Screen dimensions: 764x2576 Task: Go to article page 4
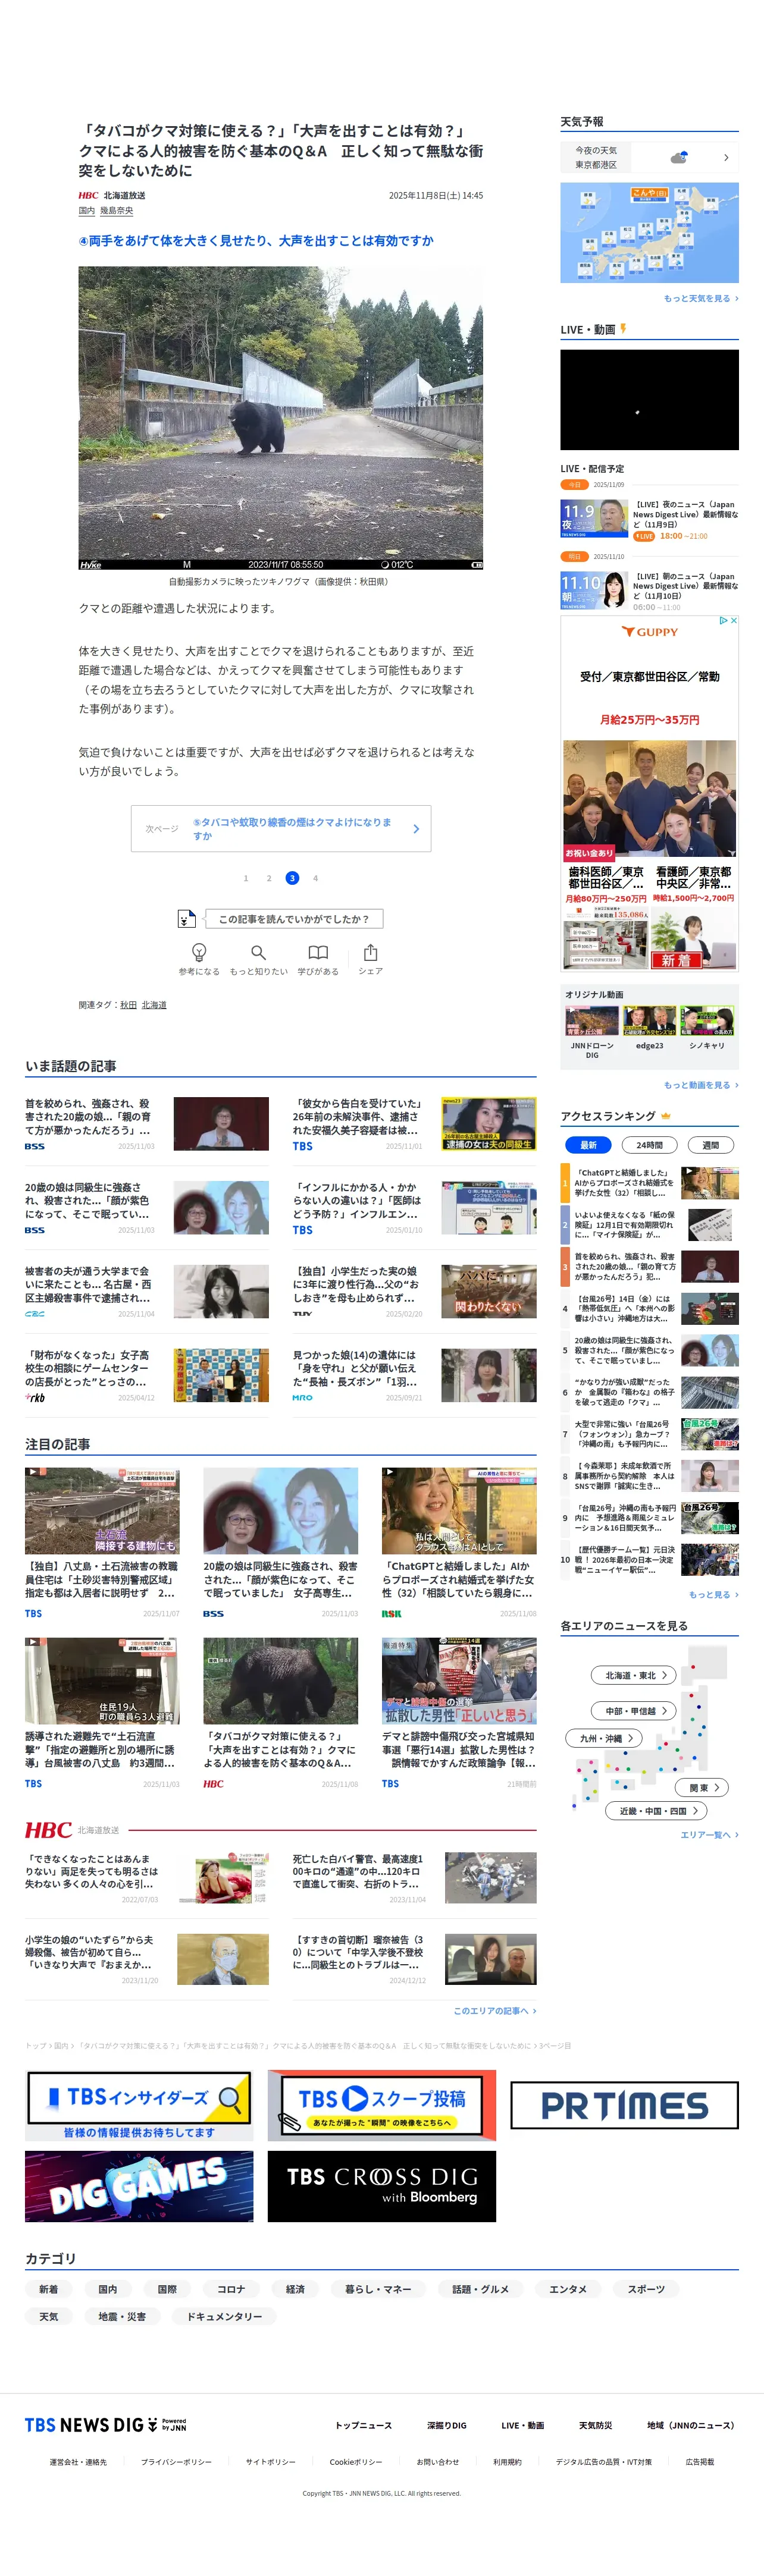click(x=315, y=878)
